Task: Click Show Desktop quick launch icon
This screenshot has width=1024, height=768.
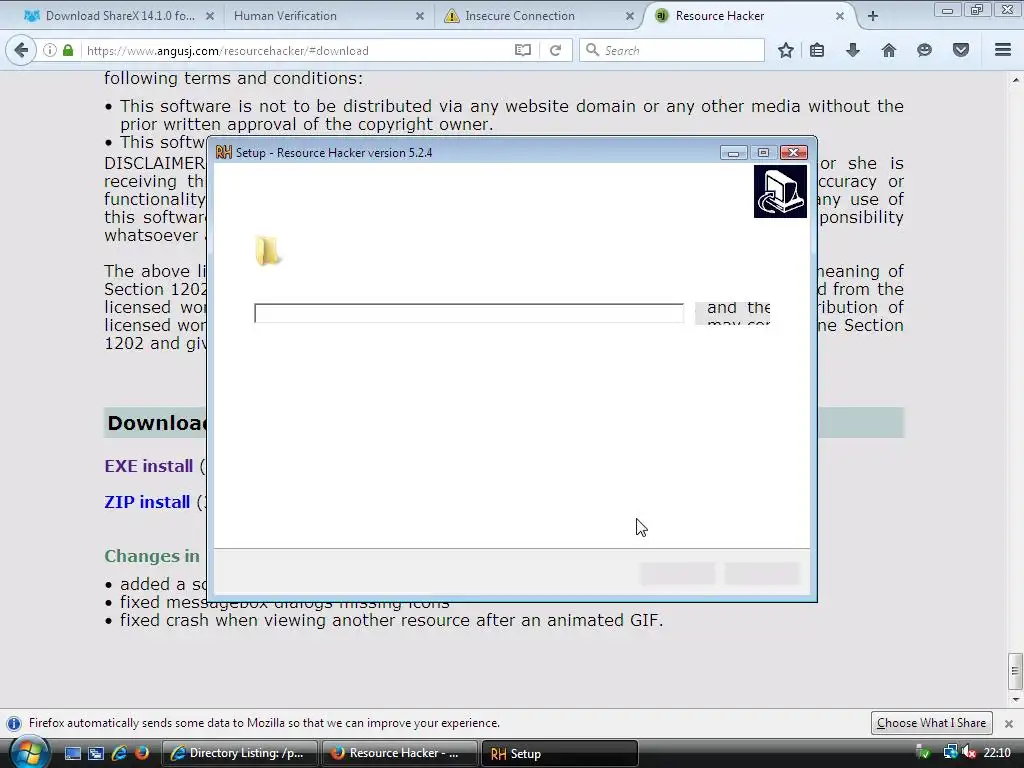Action: coord(72,753)
